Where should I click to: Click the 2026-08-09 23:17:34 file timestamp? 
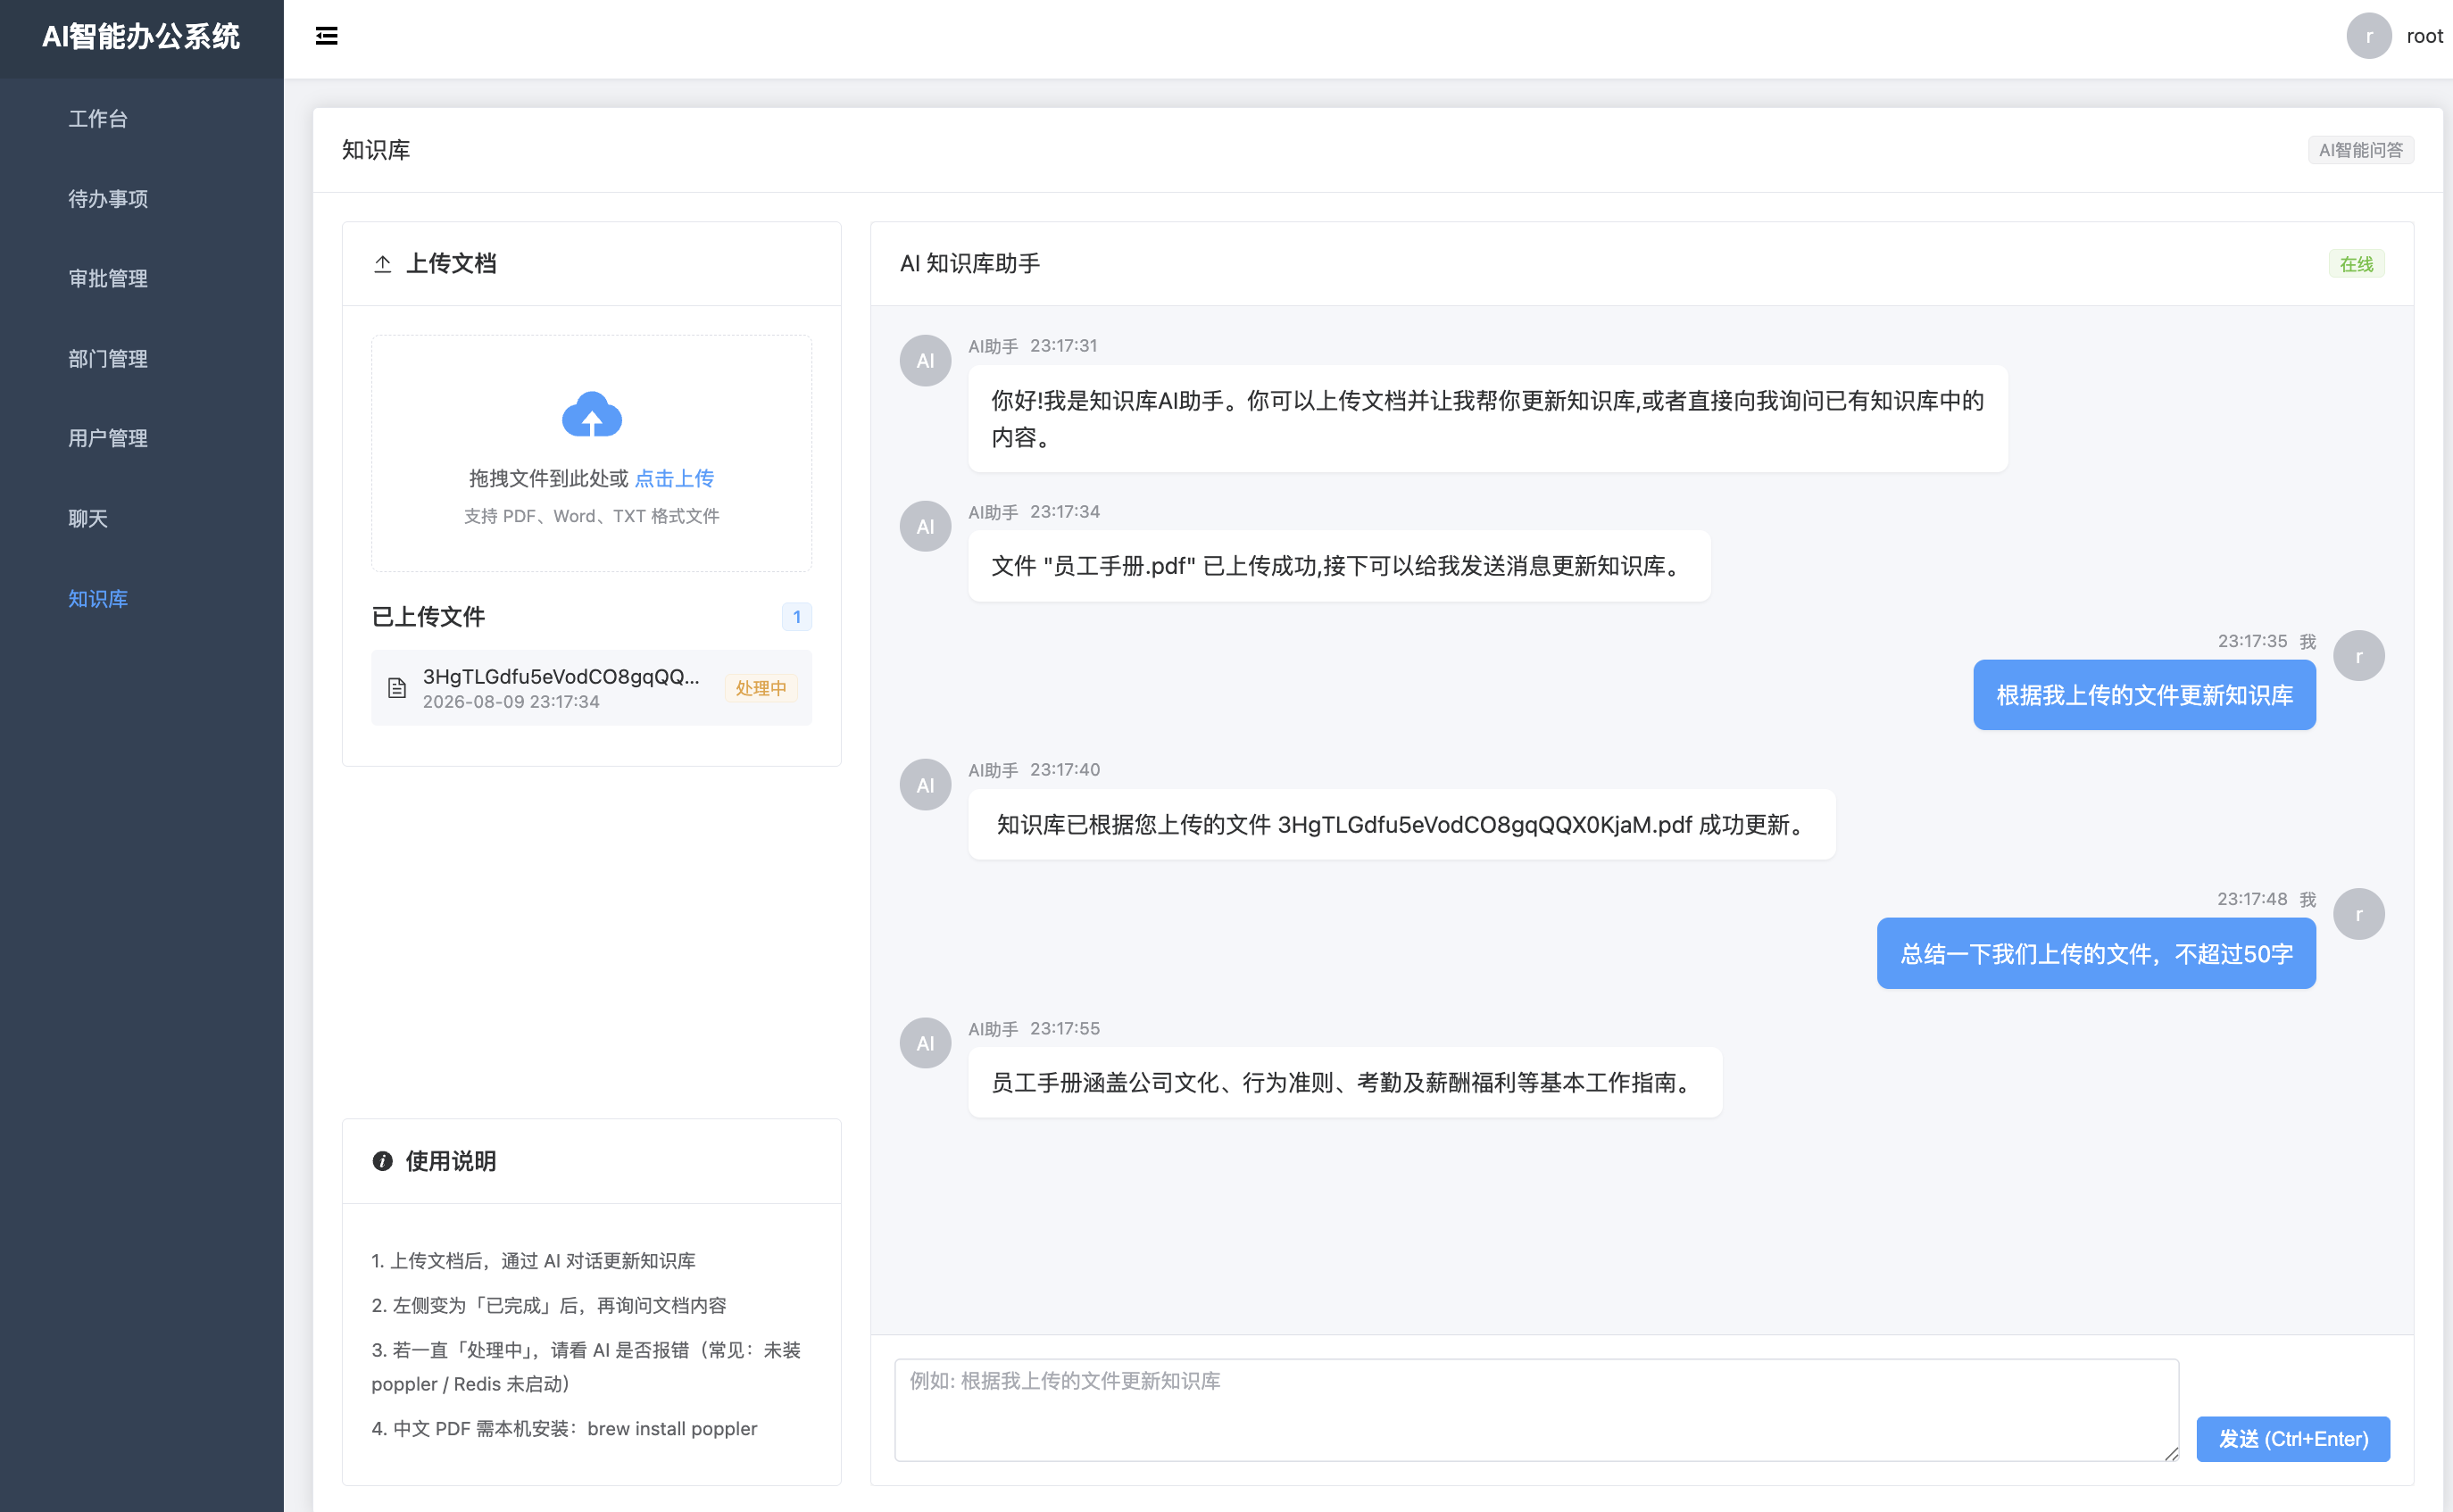[510, 702]
